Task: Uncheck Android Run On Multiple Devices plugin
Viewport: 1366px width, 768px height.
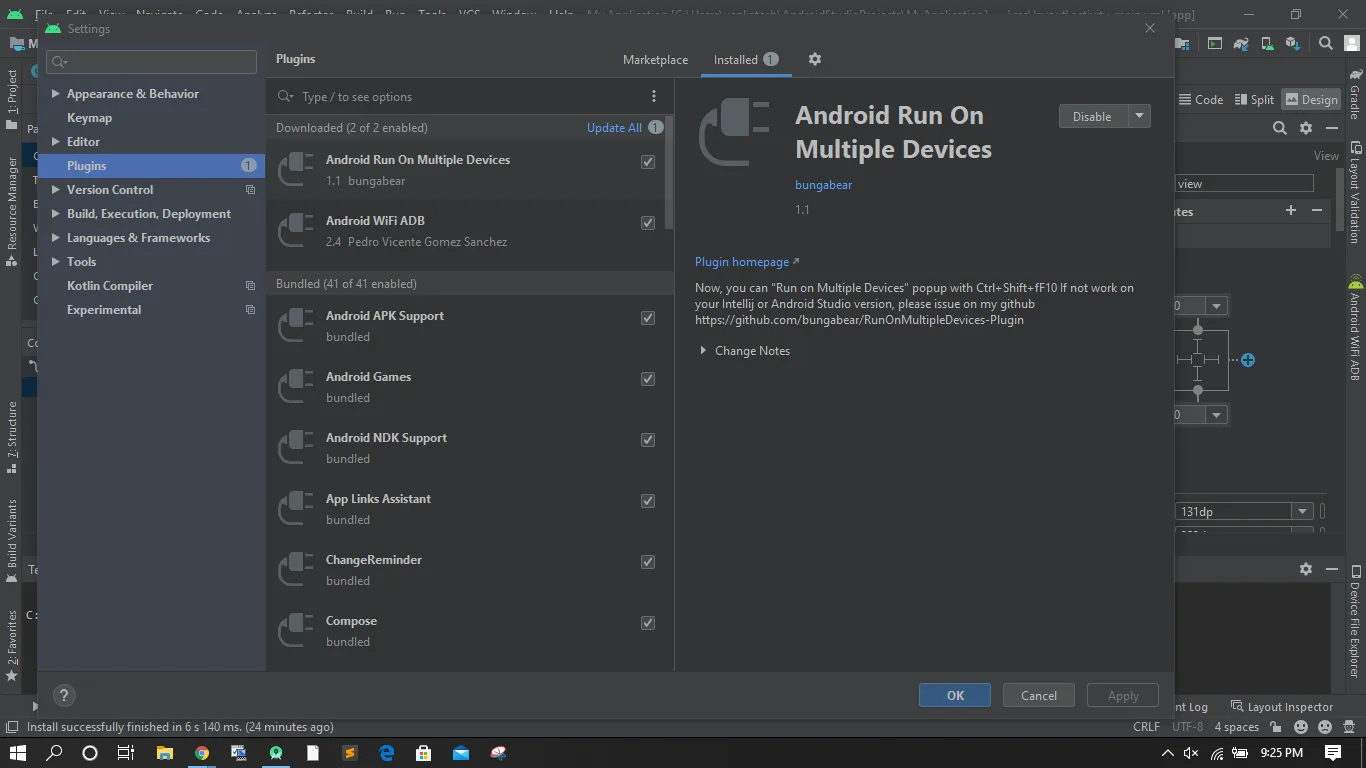Action: click(x=648, y=162)
